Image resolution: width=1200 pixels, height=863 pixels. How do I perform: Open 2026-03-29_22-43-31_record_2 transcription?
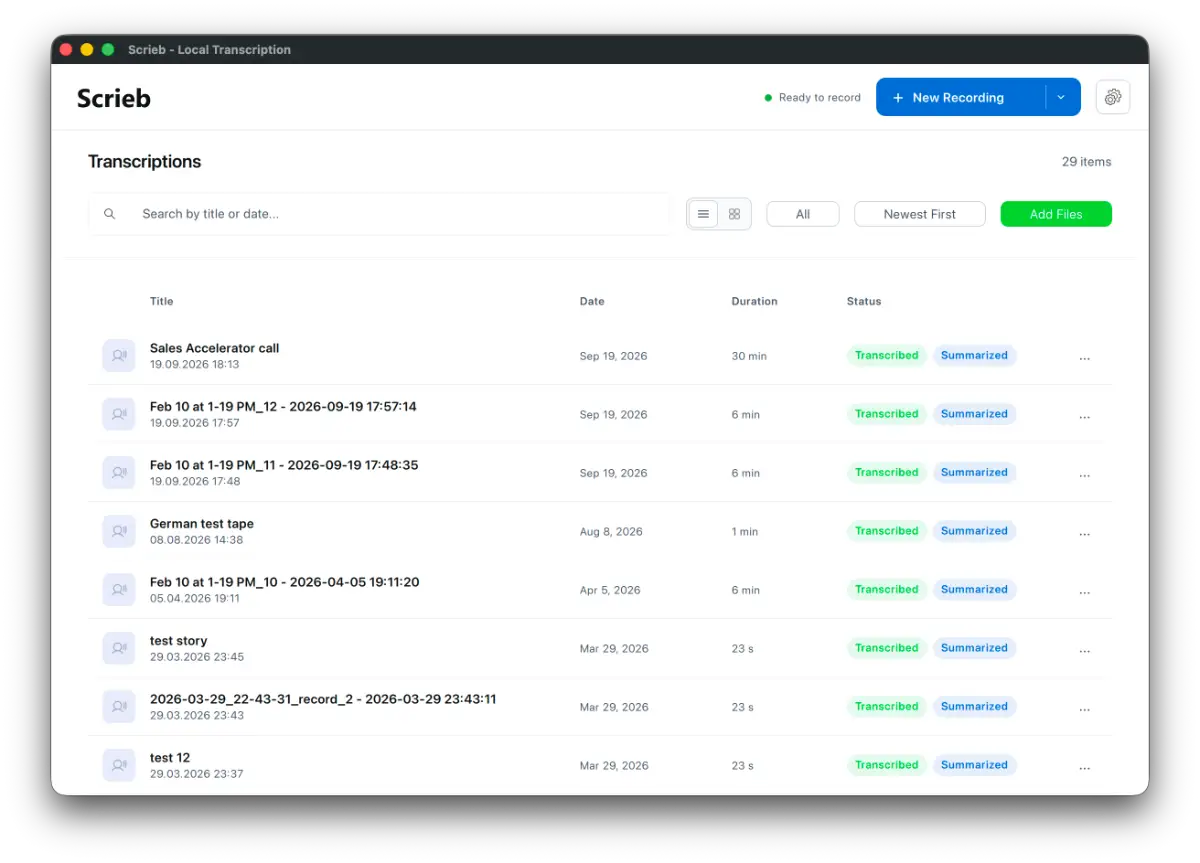pos(323,699)
